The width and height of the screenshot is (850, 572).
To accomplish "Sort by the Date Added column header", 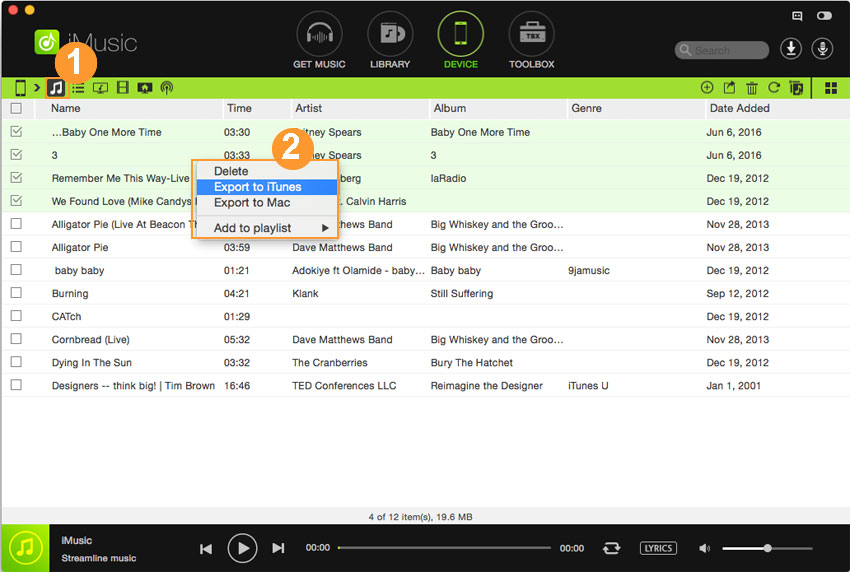I will coord(777,108).
